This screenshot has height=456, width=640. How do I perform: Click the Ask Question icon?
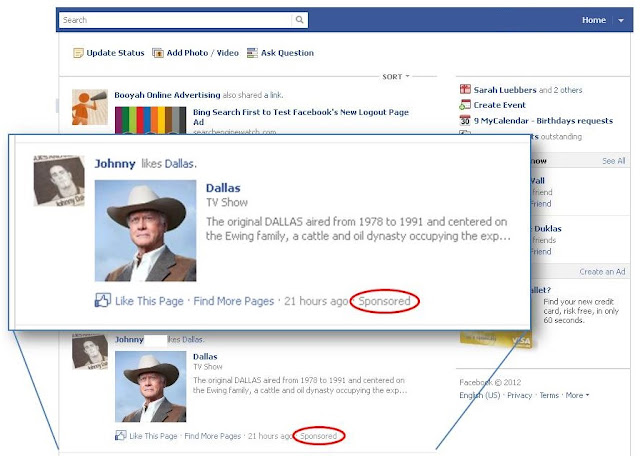pyautogui.click(x=252, y=53)
